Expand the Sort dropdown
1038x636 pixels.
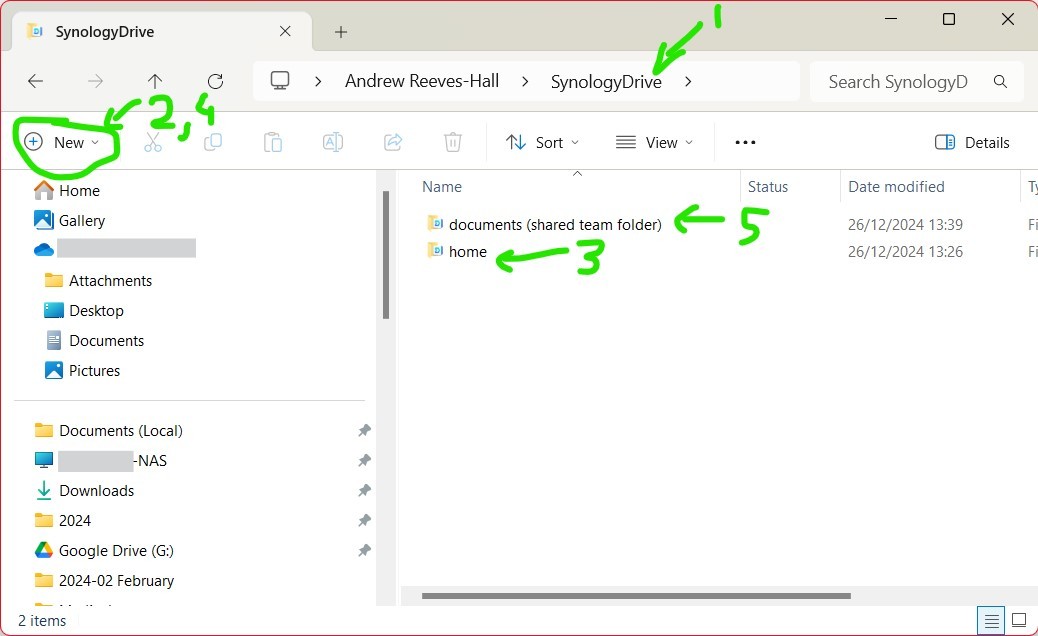coord(542,142)
